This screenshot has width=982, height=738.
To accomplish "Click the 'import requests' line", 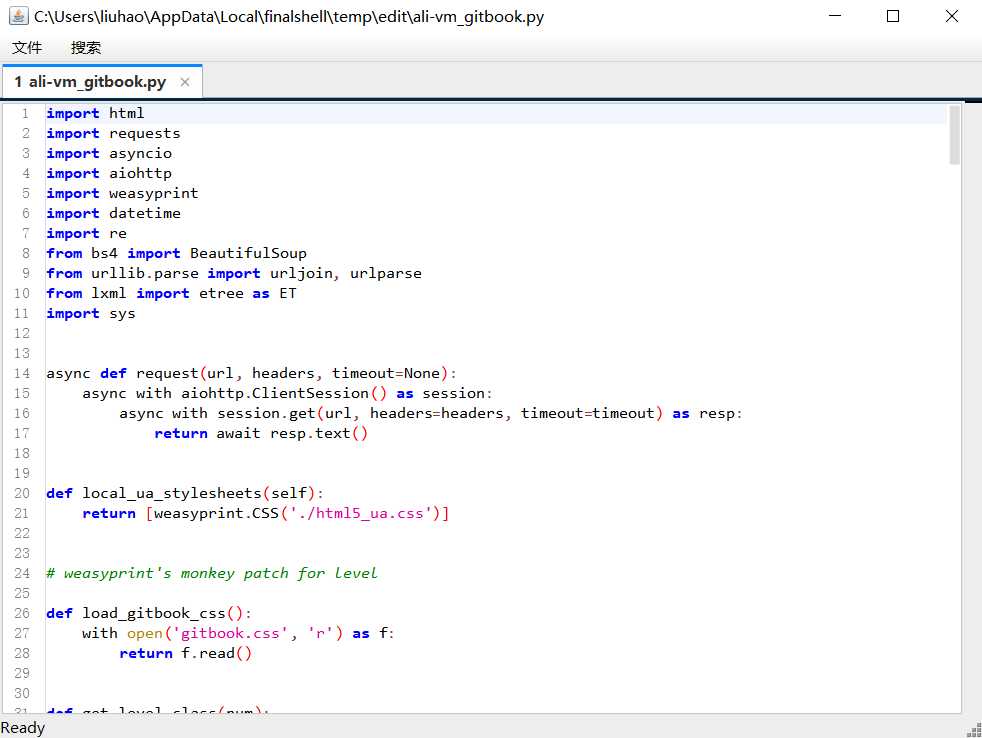I will [113, 133].
